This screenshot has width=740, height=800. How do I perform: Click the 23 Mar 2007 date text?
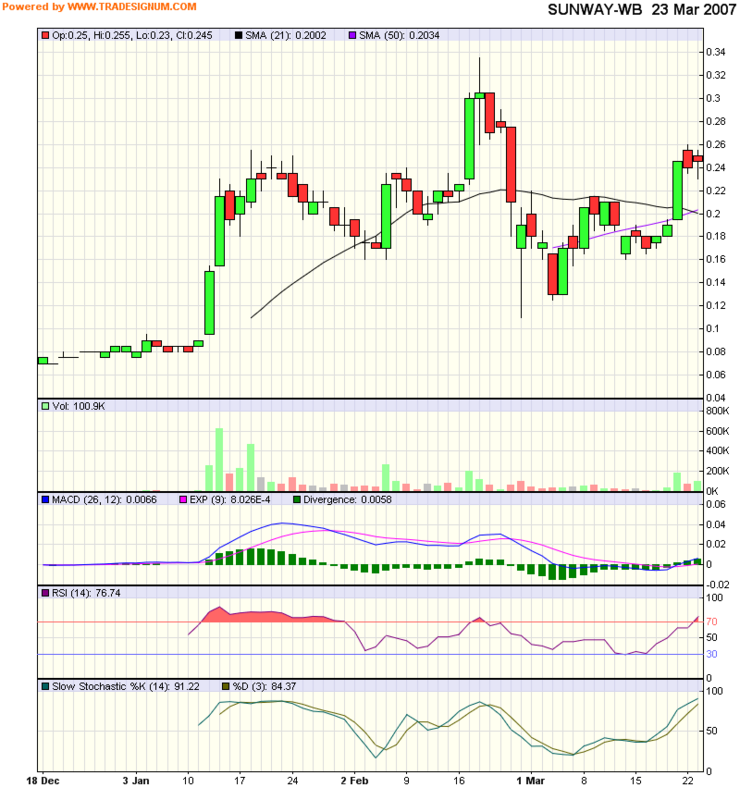[x=694, y=9]
